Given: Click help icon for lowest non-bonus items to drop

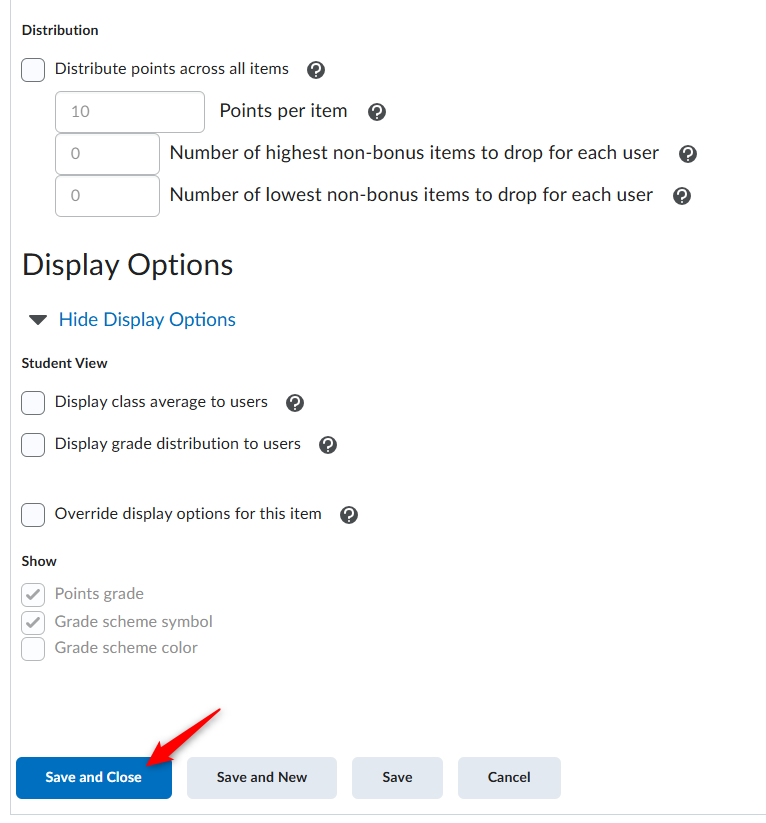Looking at the screenshot, I should [x=681, y=196].
